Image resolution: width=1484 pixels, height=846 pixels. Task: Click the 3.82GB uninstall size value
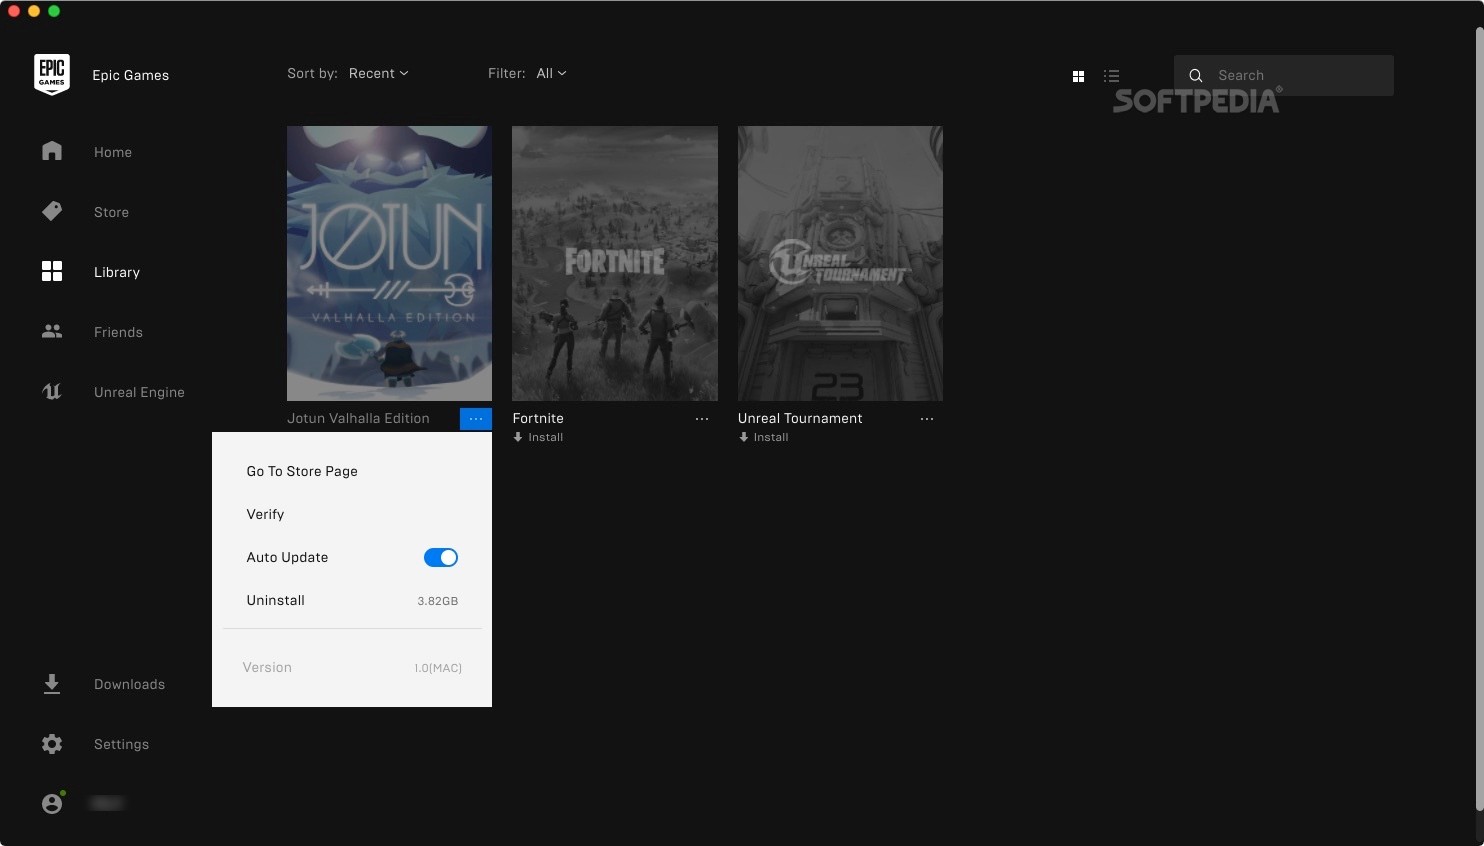point(438,601)
